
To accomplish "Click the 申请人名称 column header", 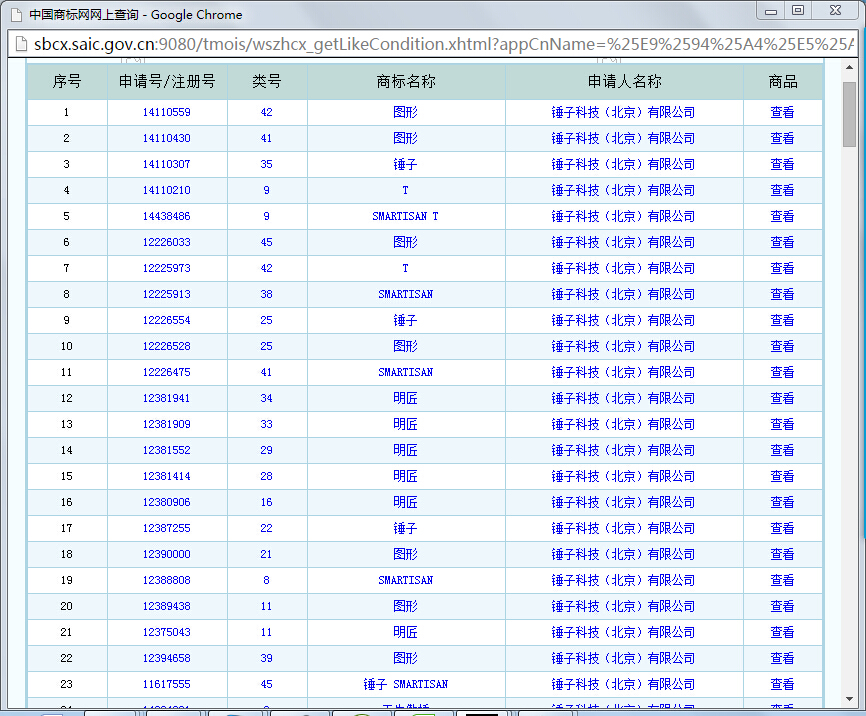I will click(x=624, y=81).
